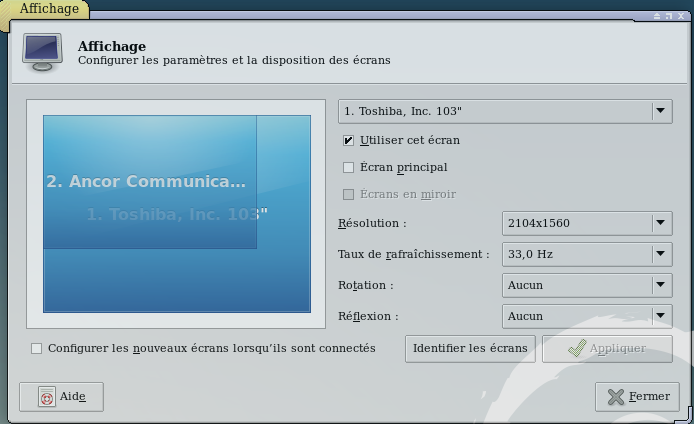Toggle the Écrans en miroir checkbox
The image size is (694, 424).
348,194
